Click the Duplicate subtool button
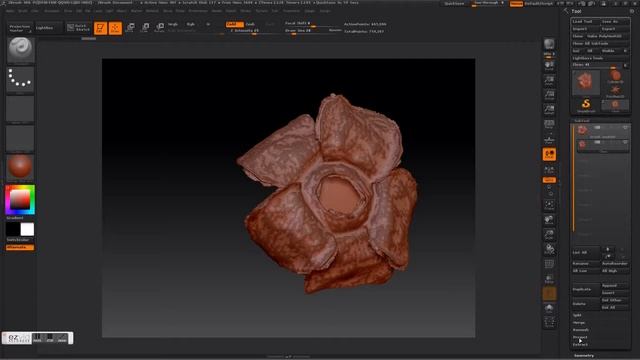The image size is (640, 360). pos(585,289)
